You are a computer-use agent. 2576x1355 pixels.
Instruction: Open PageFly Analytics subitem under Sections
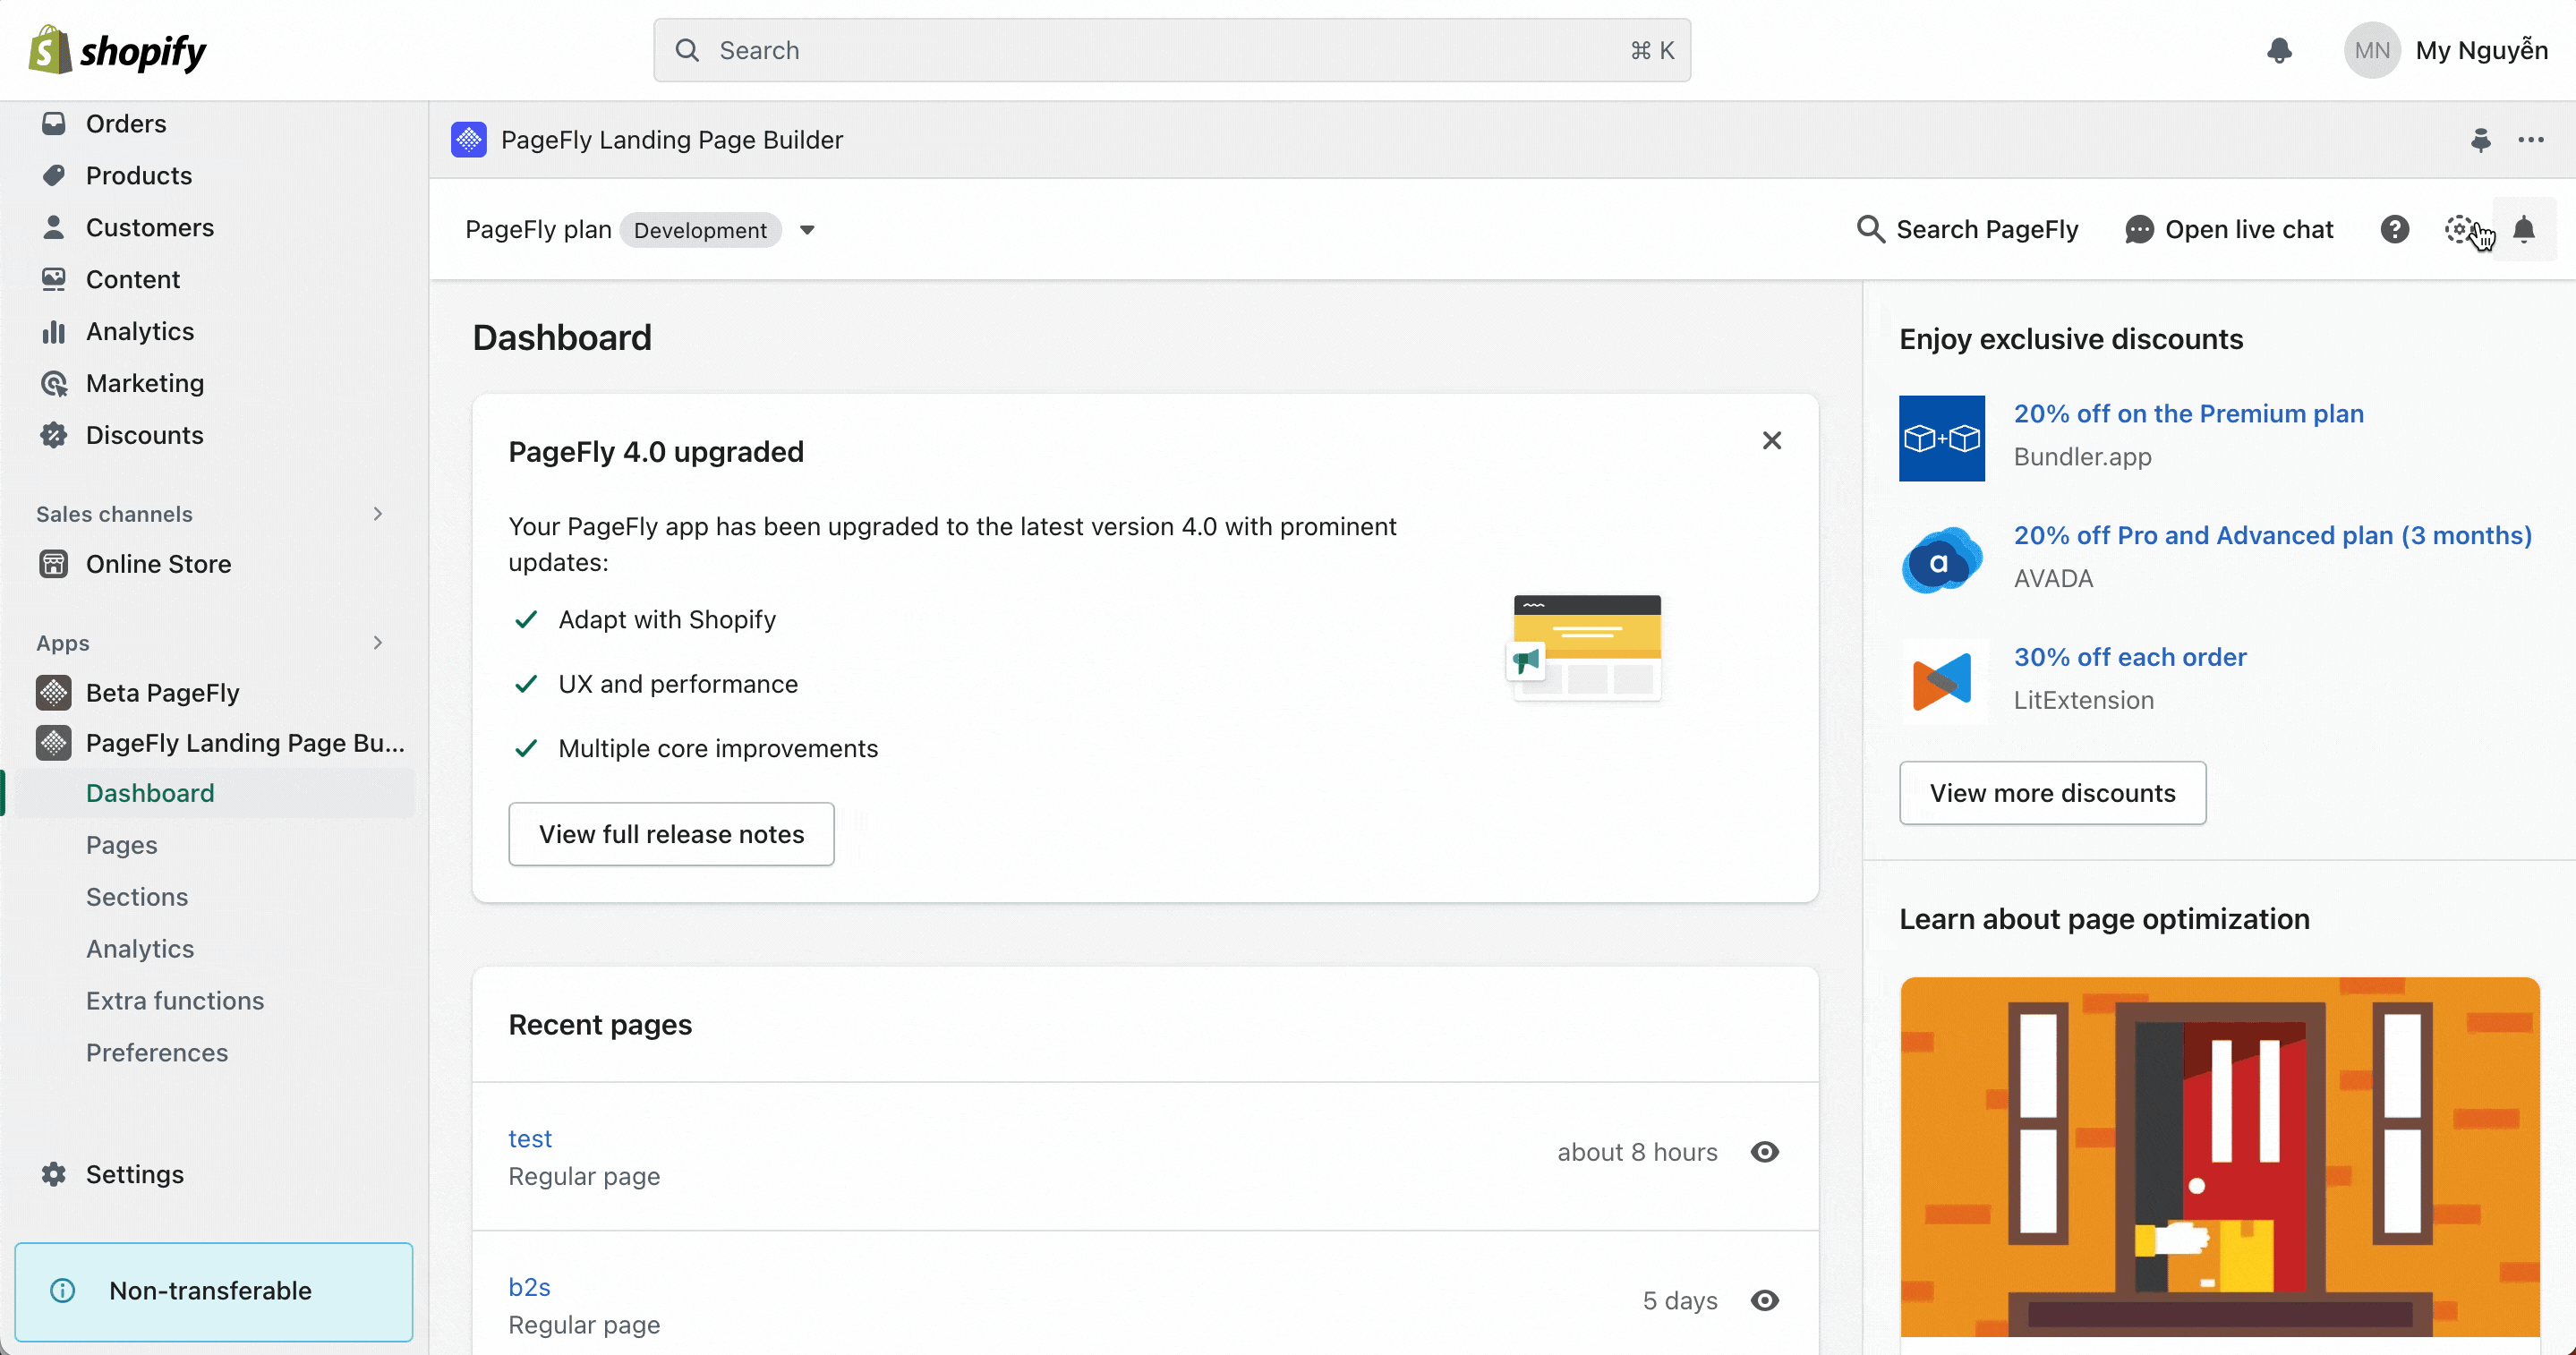click(140, 949)
